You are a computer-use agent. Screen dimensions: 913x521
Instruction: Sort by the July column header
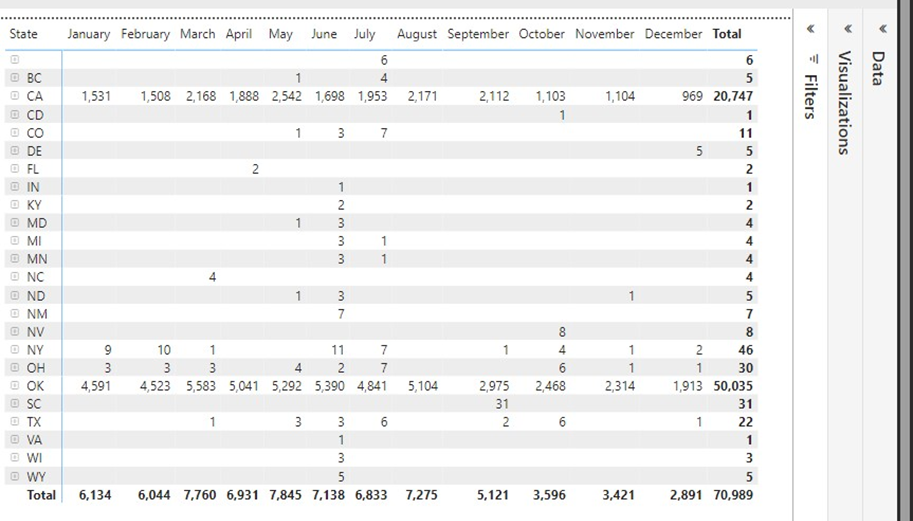(365, 34)
